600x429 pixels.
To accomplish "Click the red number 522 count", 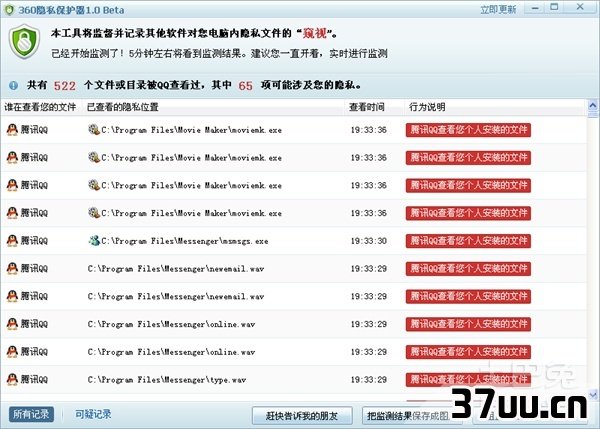I will point(65,86).
